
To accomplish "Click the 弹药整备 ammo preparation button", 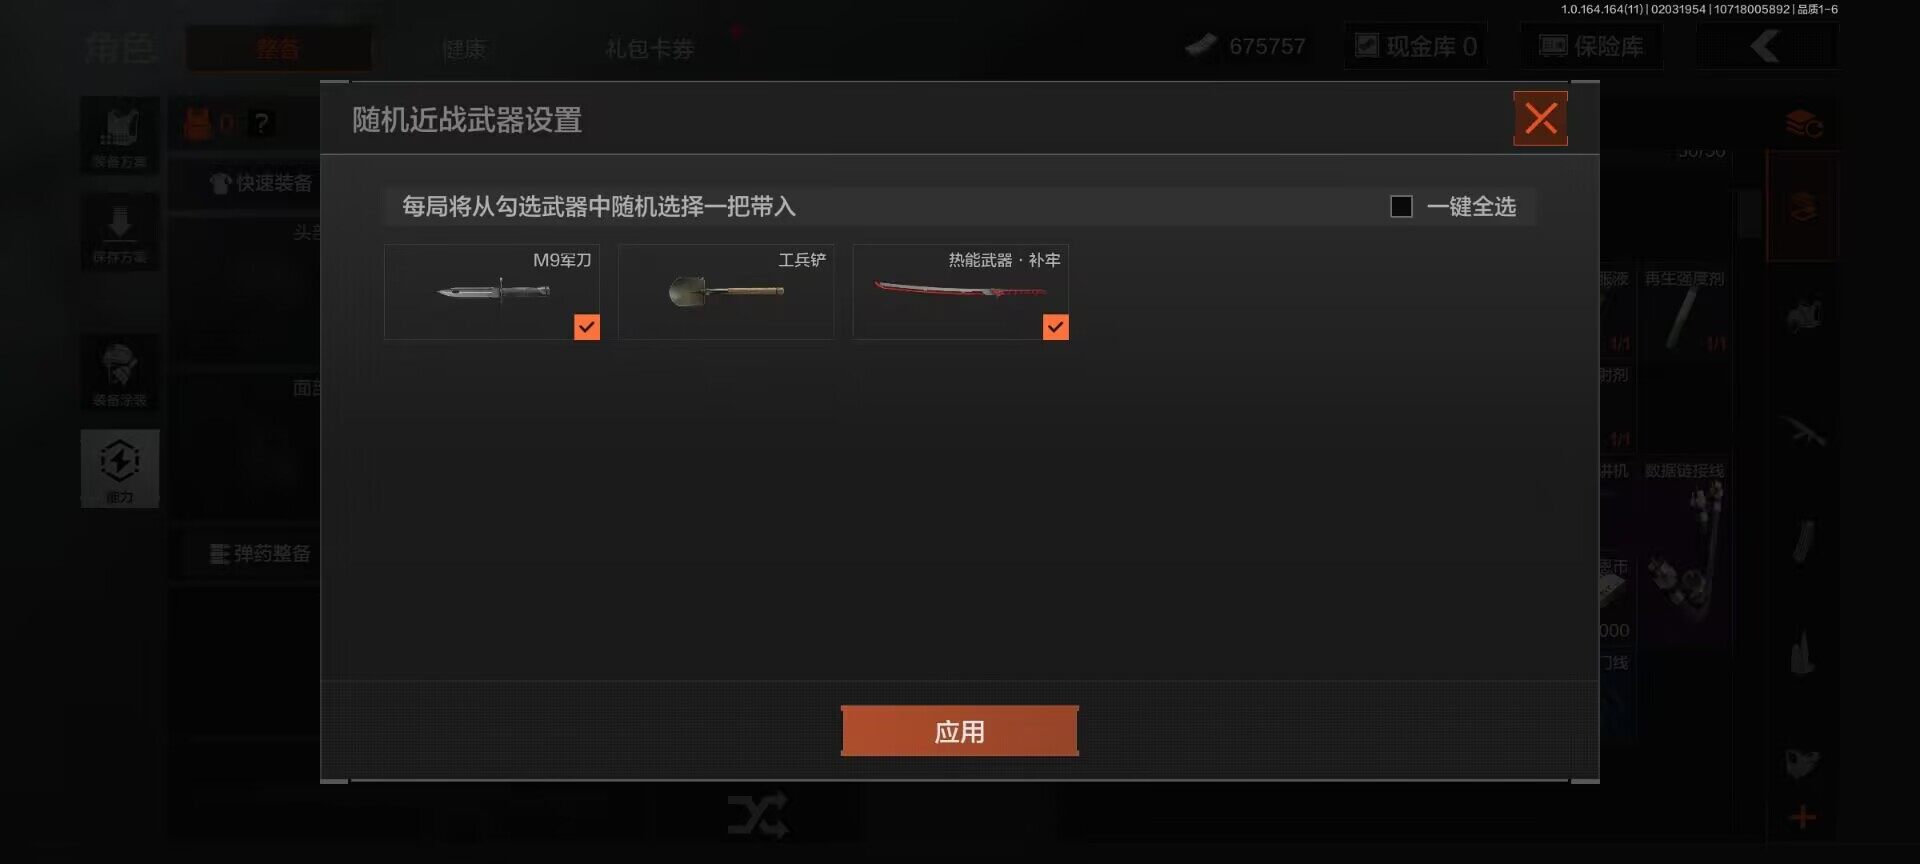I will (x=260, y=554).
